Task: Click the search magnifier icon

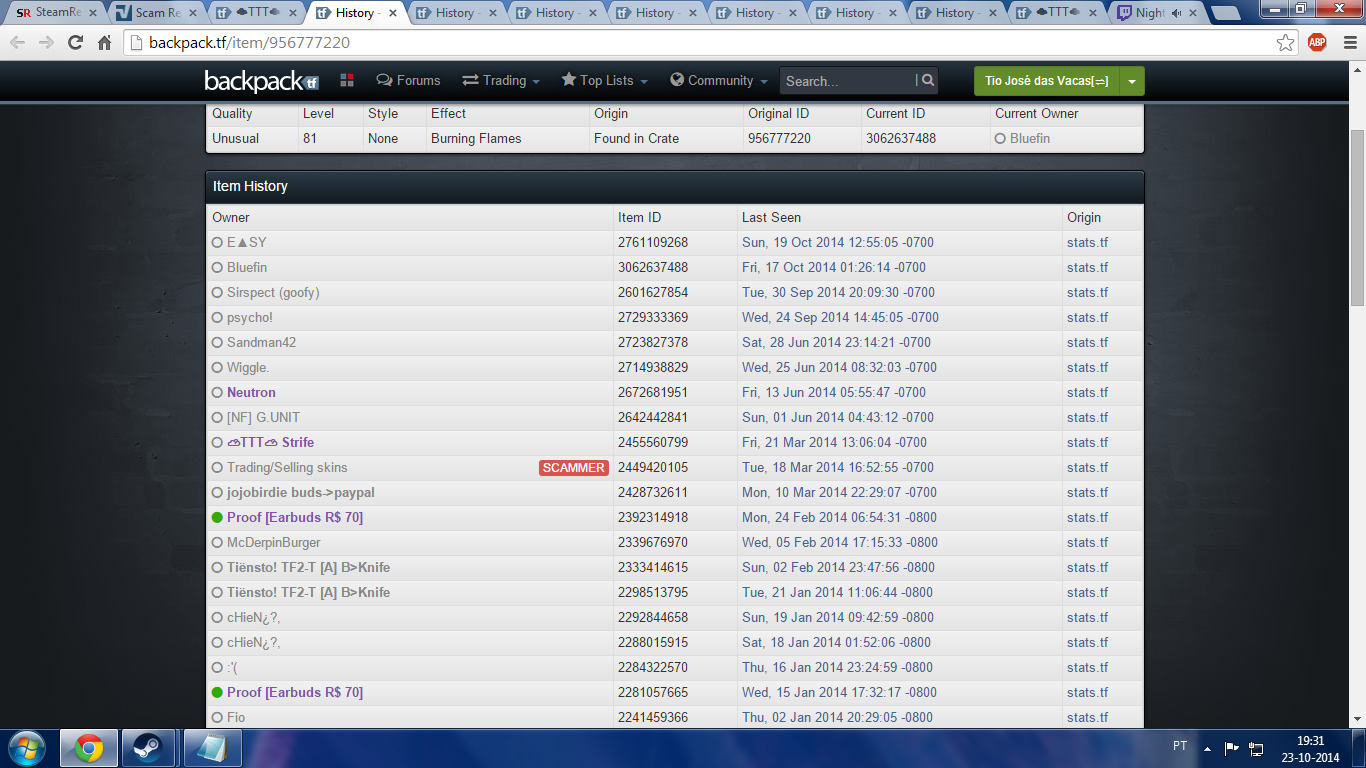Action: point(928,81)
